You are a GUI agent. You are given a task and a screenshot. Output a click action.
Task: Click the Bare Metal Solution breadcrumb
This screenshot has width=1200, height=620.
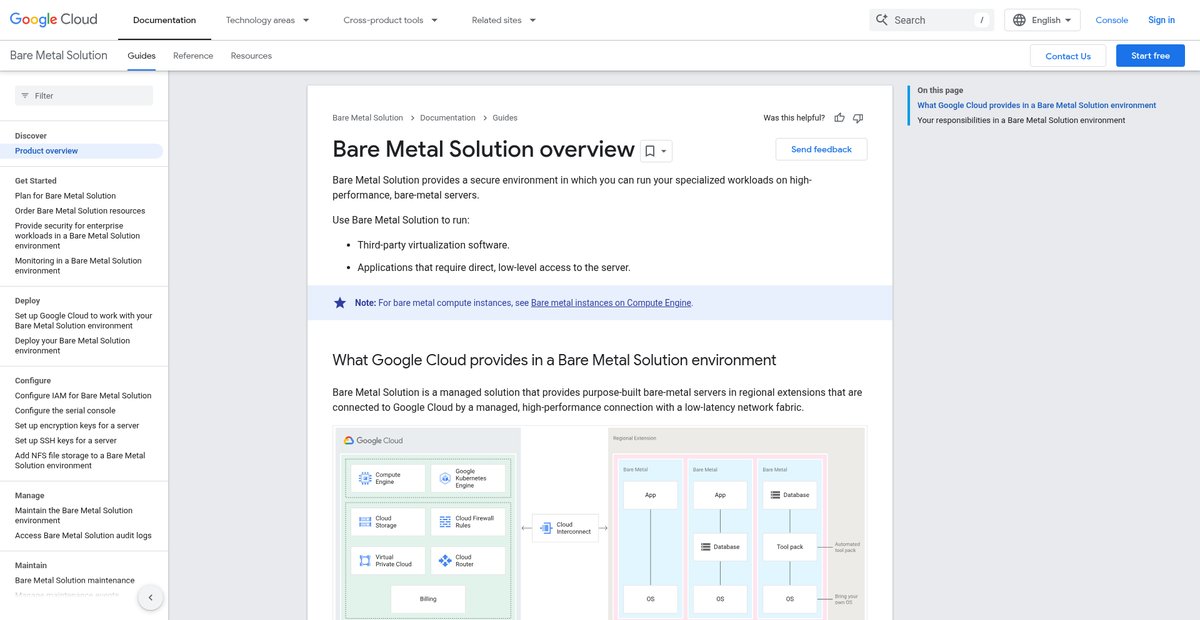[x=368, y=118]
